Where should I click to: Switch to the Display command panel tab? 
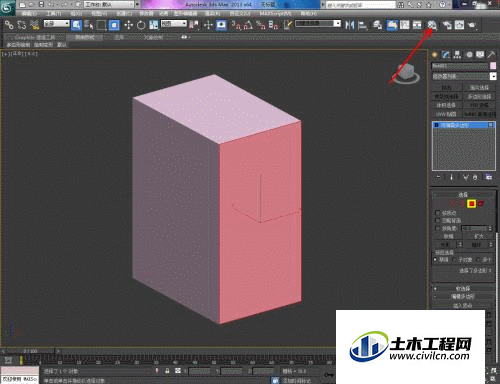[x=480, y=54]
